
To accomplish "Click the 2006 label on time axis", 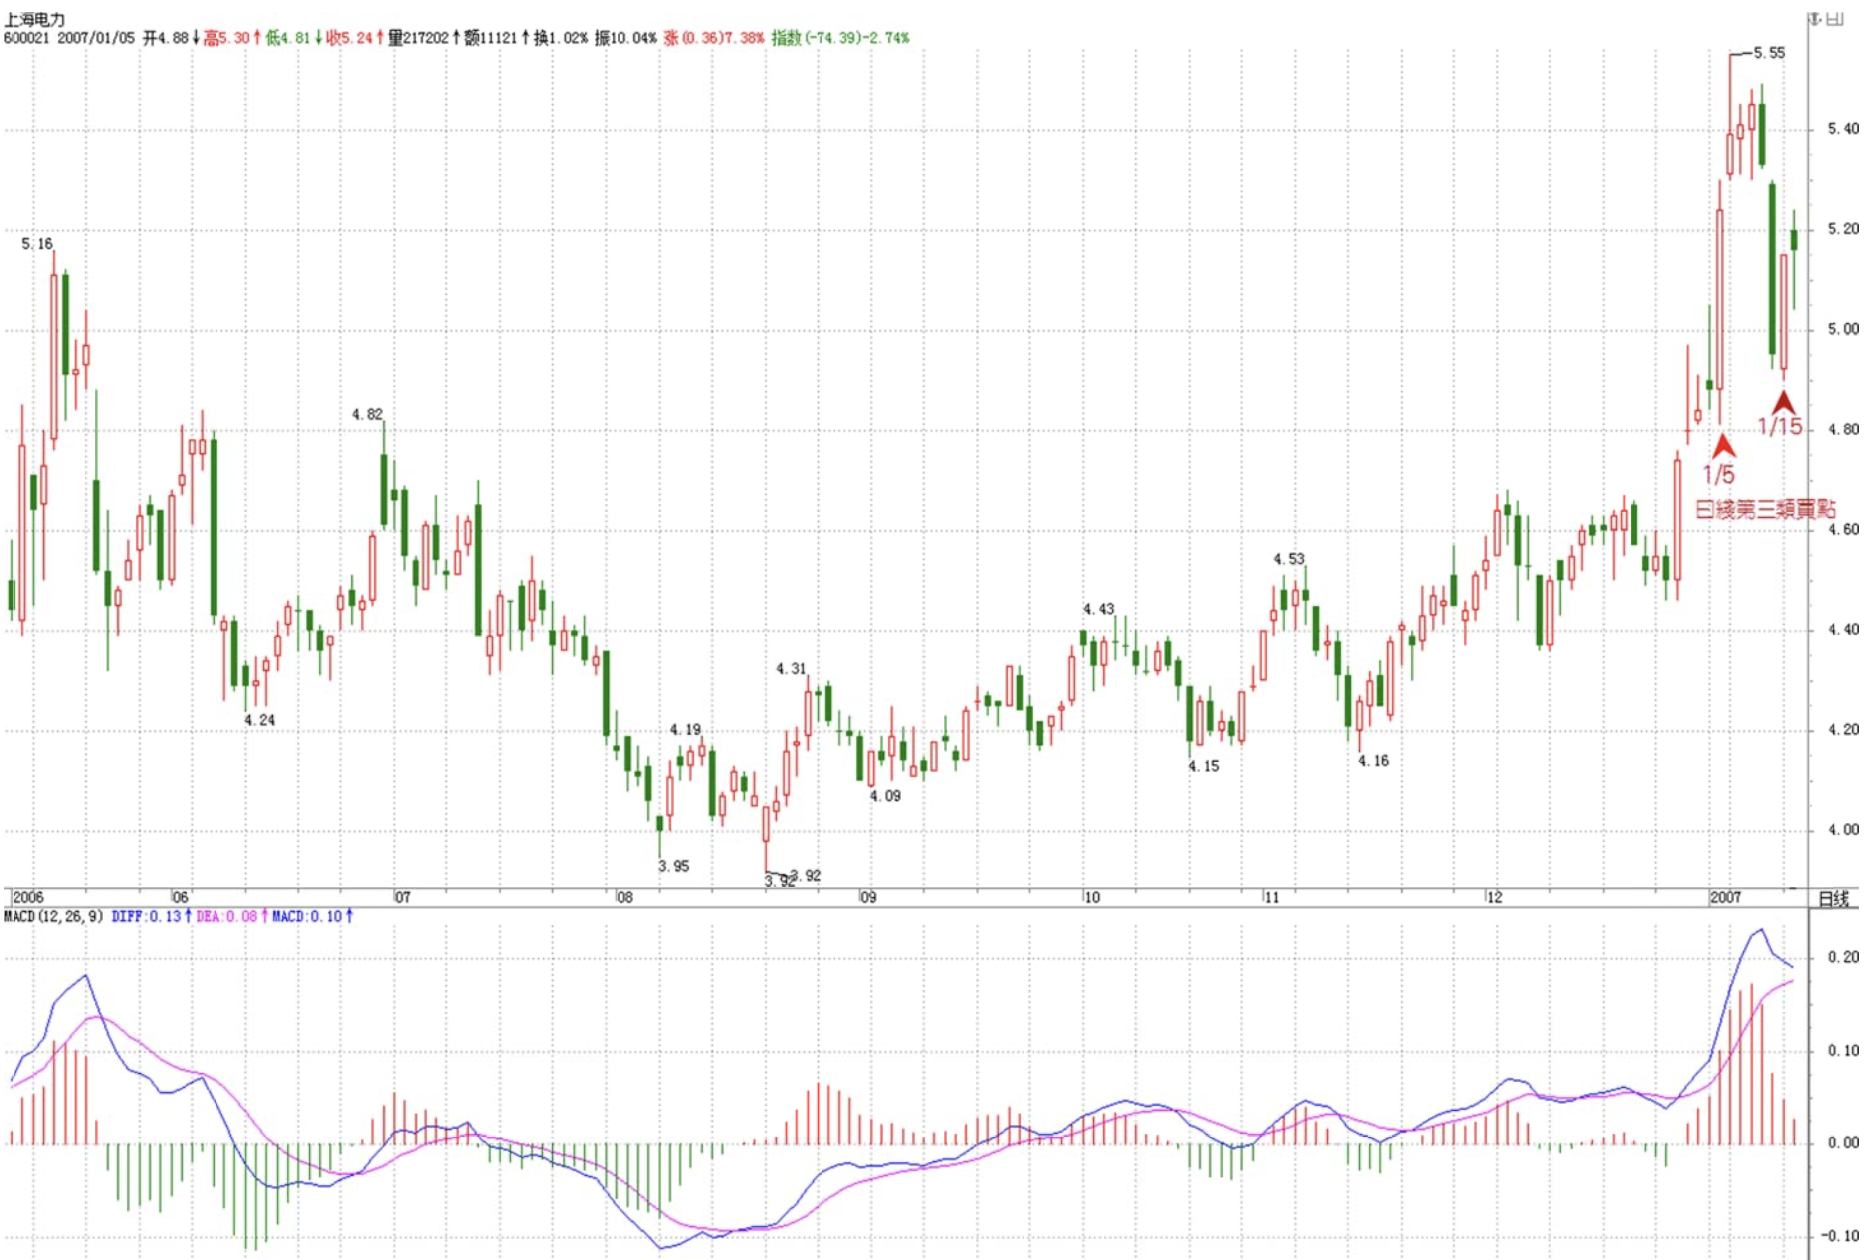I will tap(29, 897).
